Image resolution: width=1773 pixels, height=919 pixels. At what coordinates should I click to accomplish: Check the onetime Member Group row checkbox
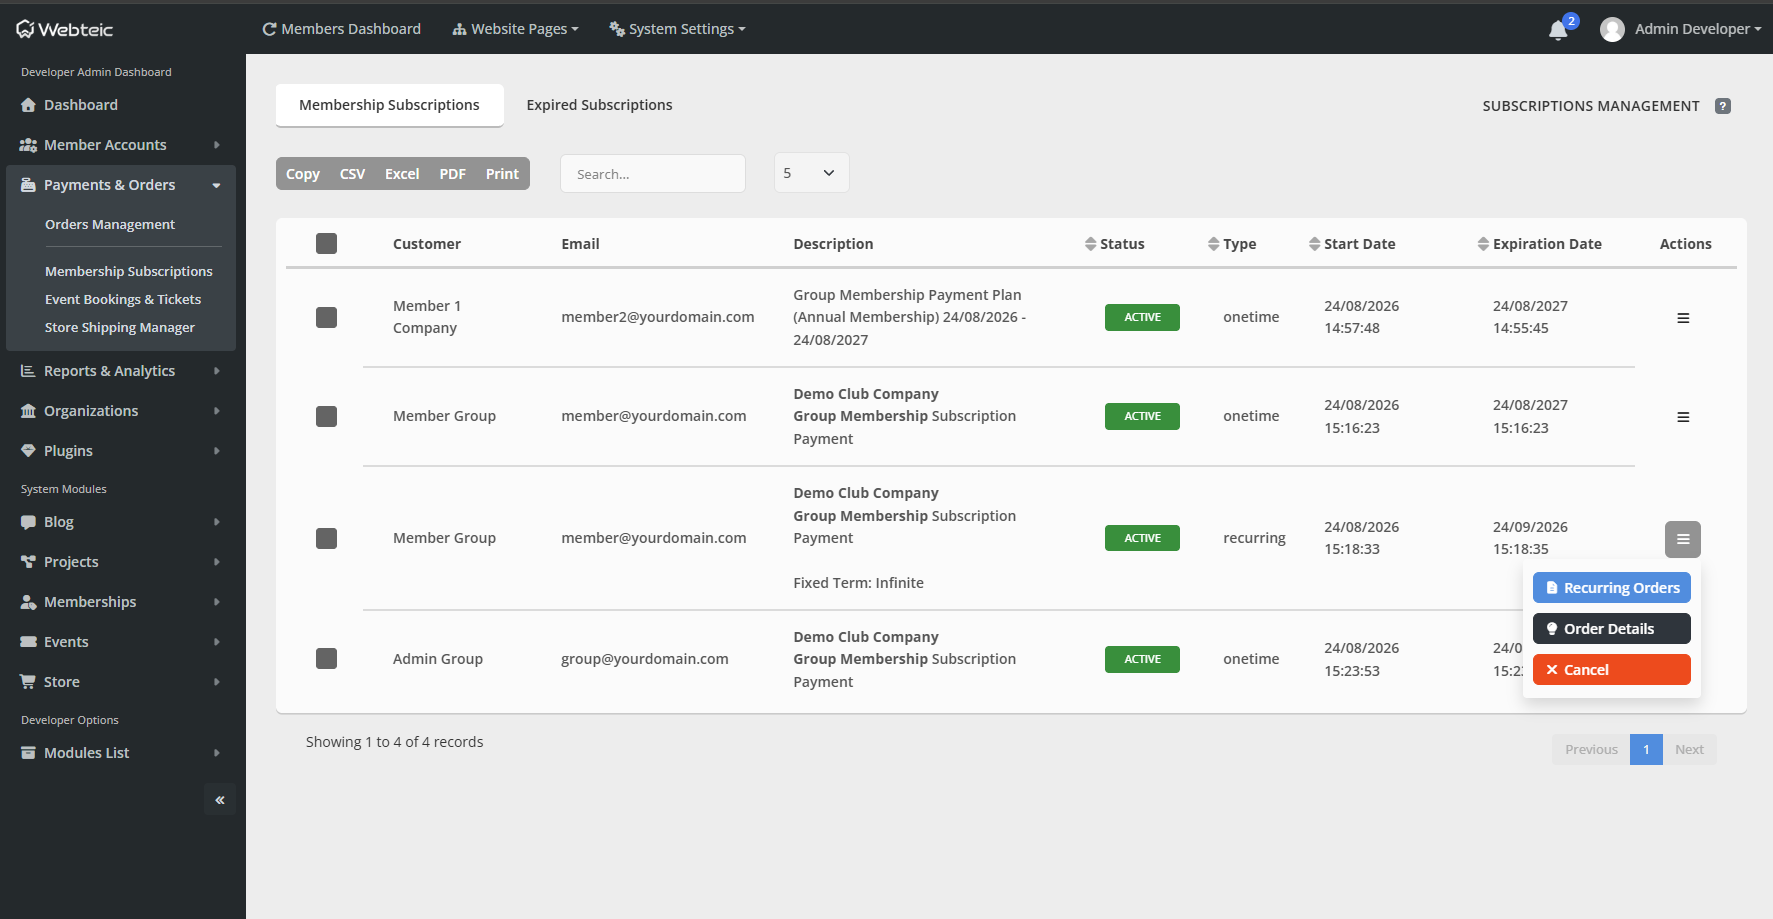coord(326,416)
